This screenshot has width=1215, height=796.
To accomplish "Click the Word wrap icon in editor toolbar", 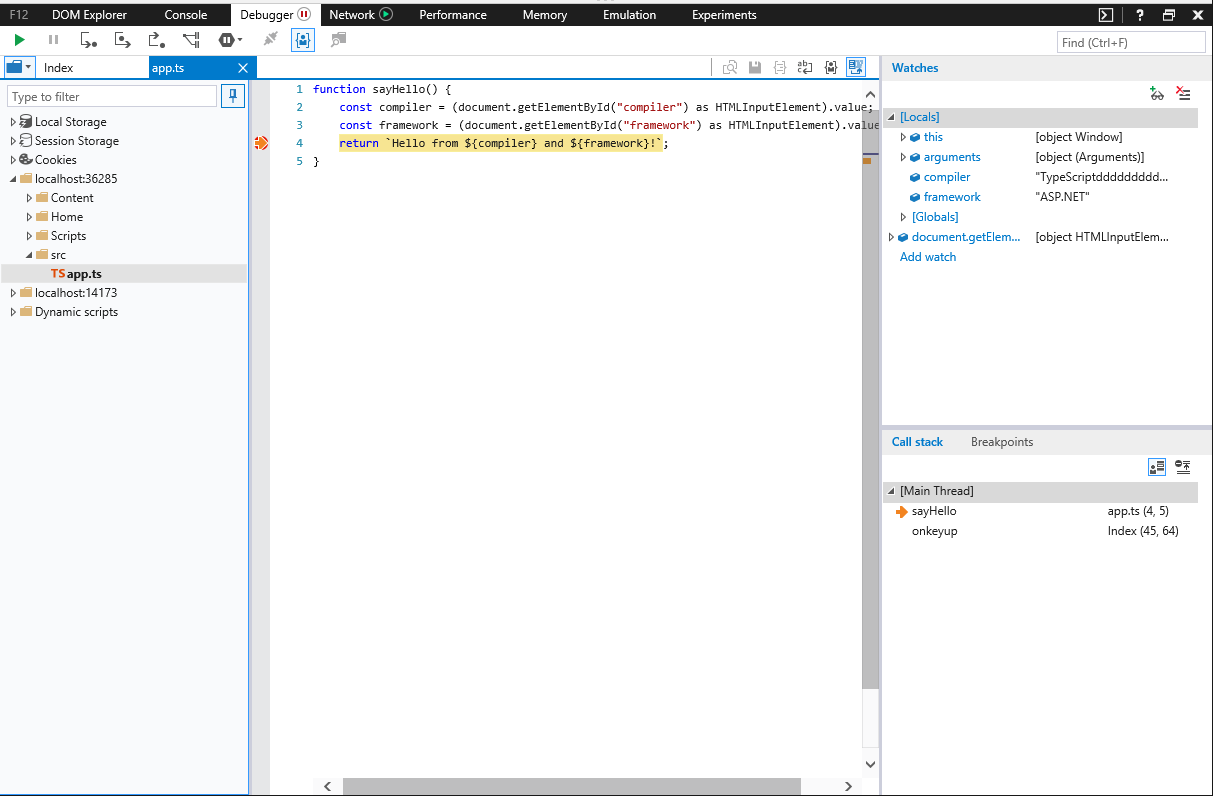I will (805, 68).
